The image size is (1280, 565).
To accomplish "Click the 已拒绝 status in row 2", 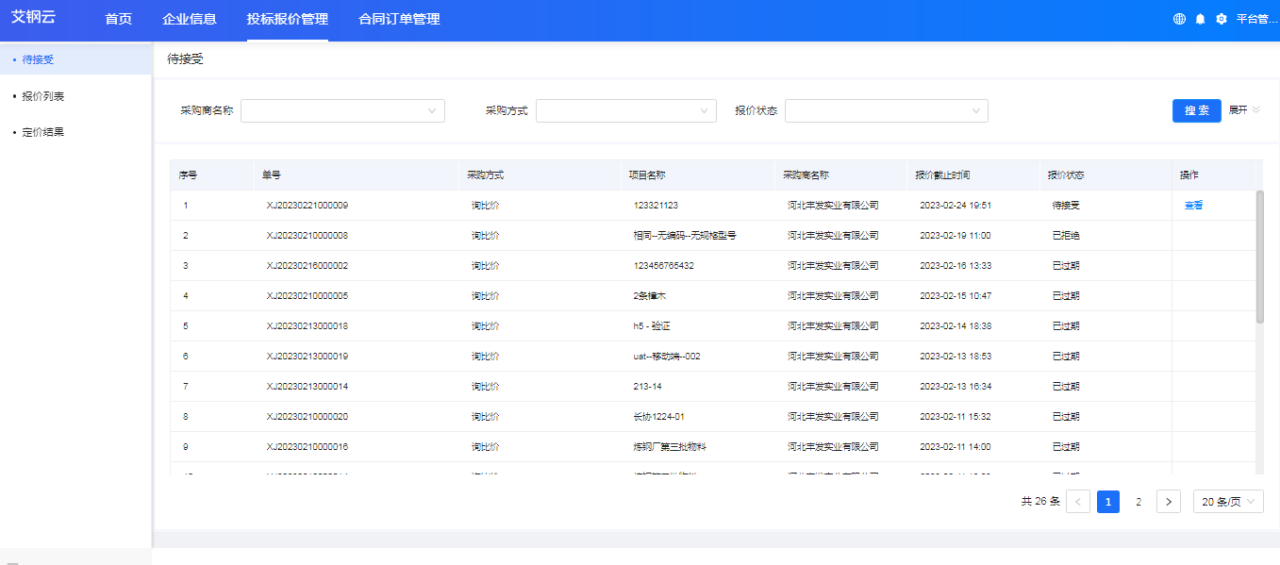I will tap(1066, 235).
